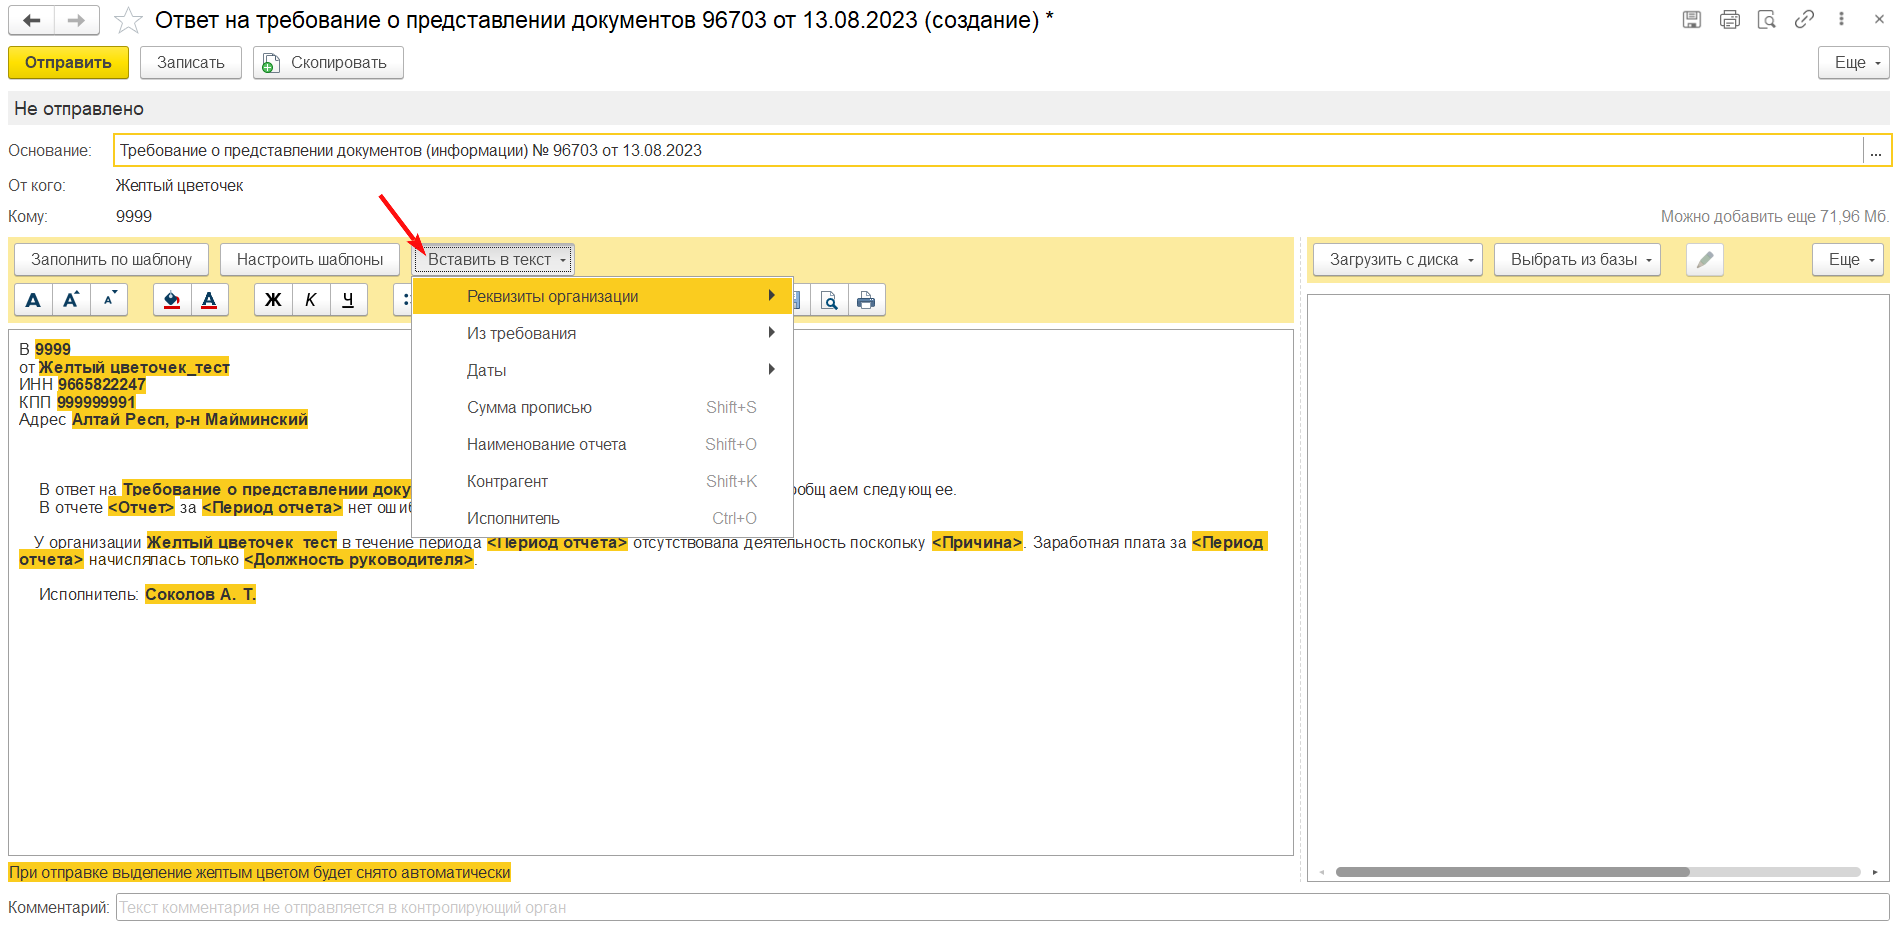Open editor print preview magnifier icon
Image resolution: width=1904 pixels, height=935 pixels.
pyautogui.click(x=829, y=300)
